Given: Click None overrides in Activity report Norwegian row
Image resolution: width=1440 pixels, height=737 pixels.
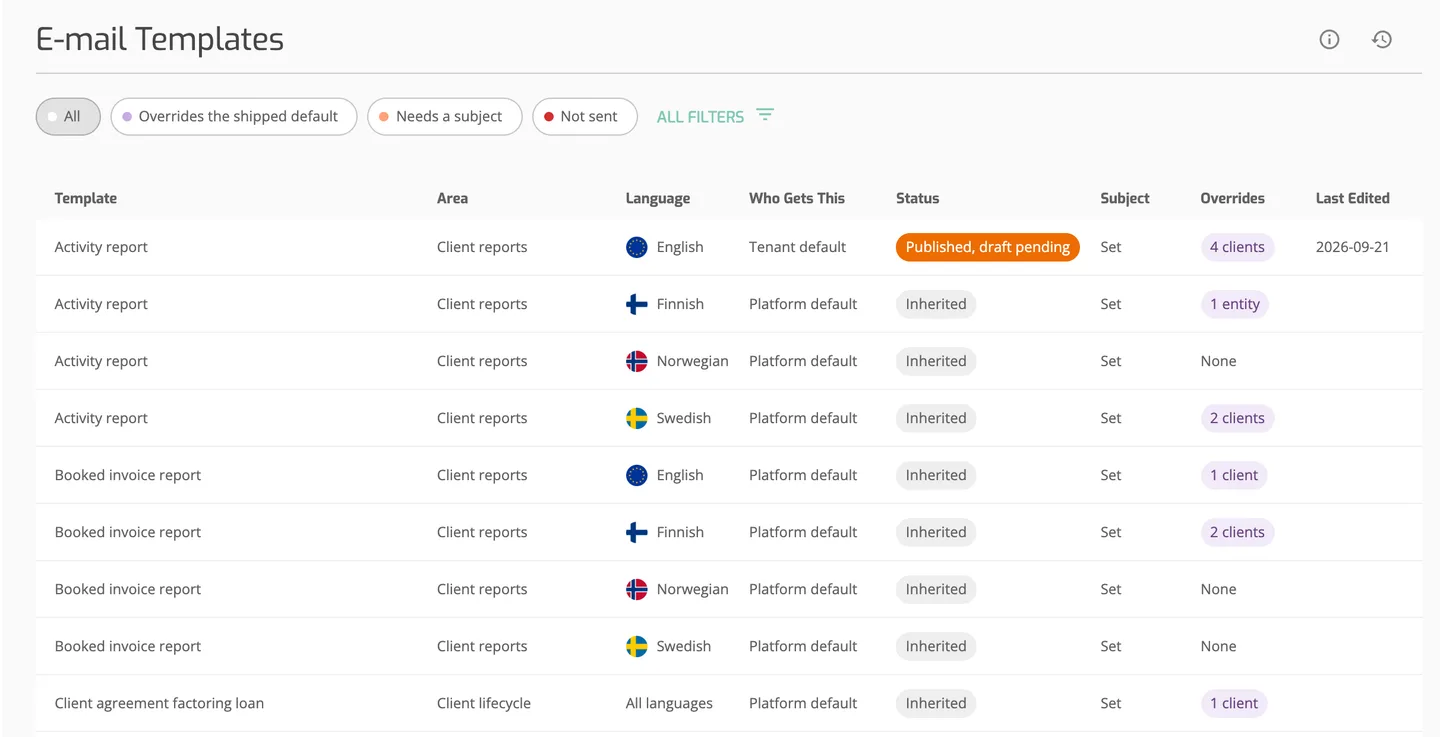Looking at the screenshot, I should [x=1218, y=361].
